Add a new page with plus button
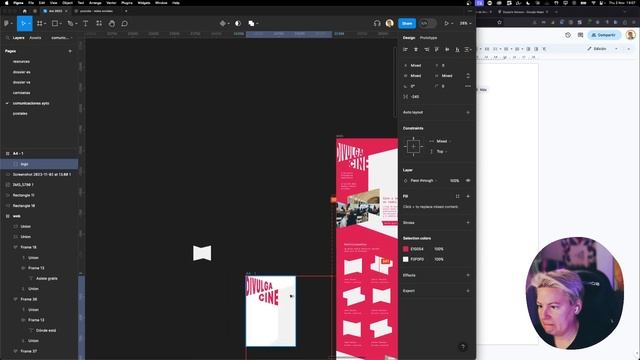640x360 pixels. coord(70,51)
